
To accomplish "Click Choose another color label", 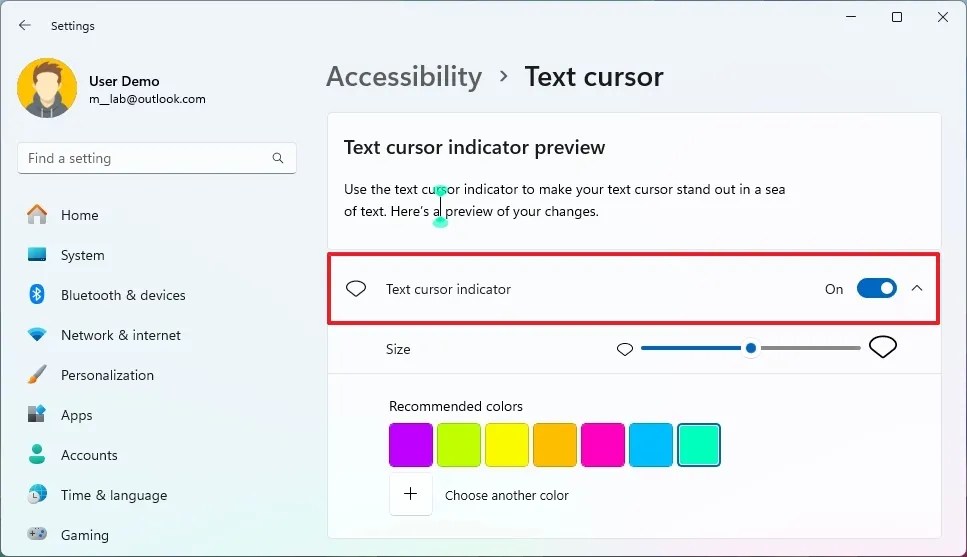I will [507, 495].
